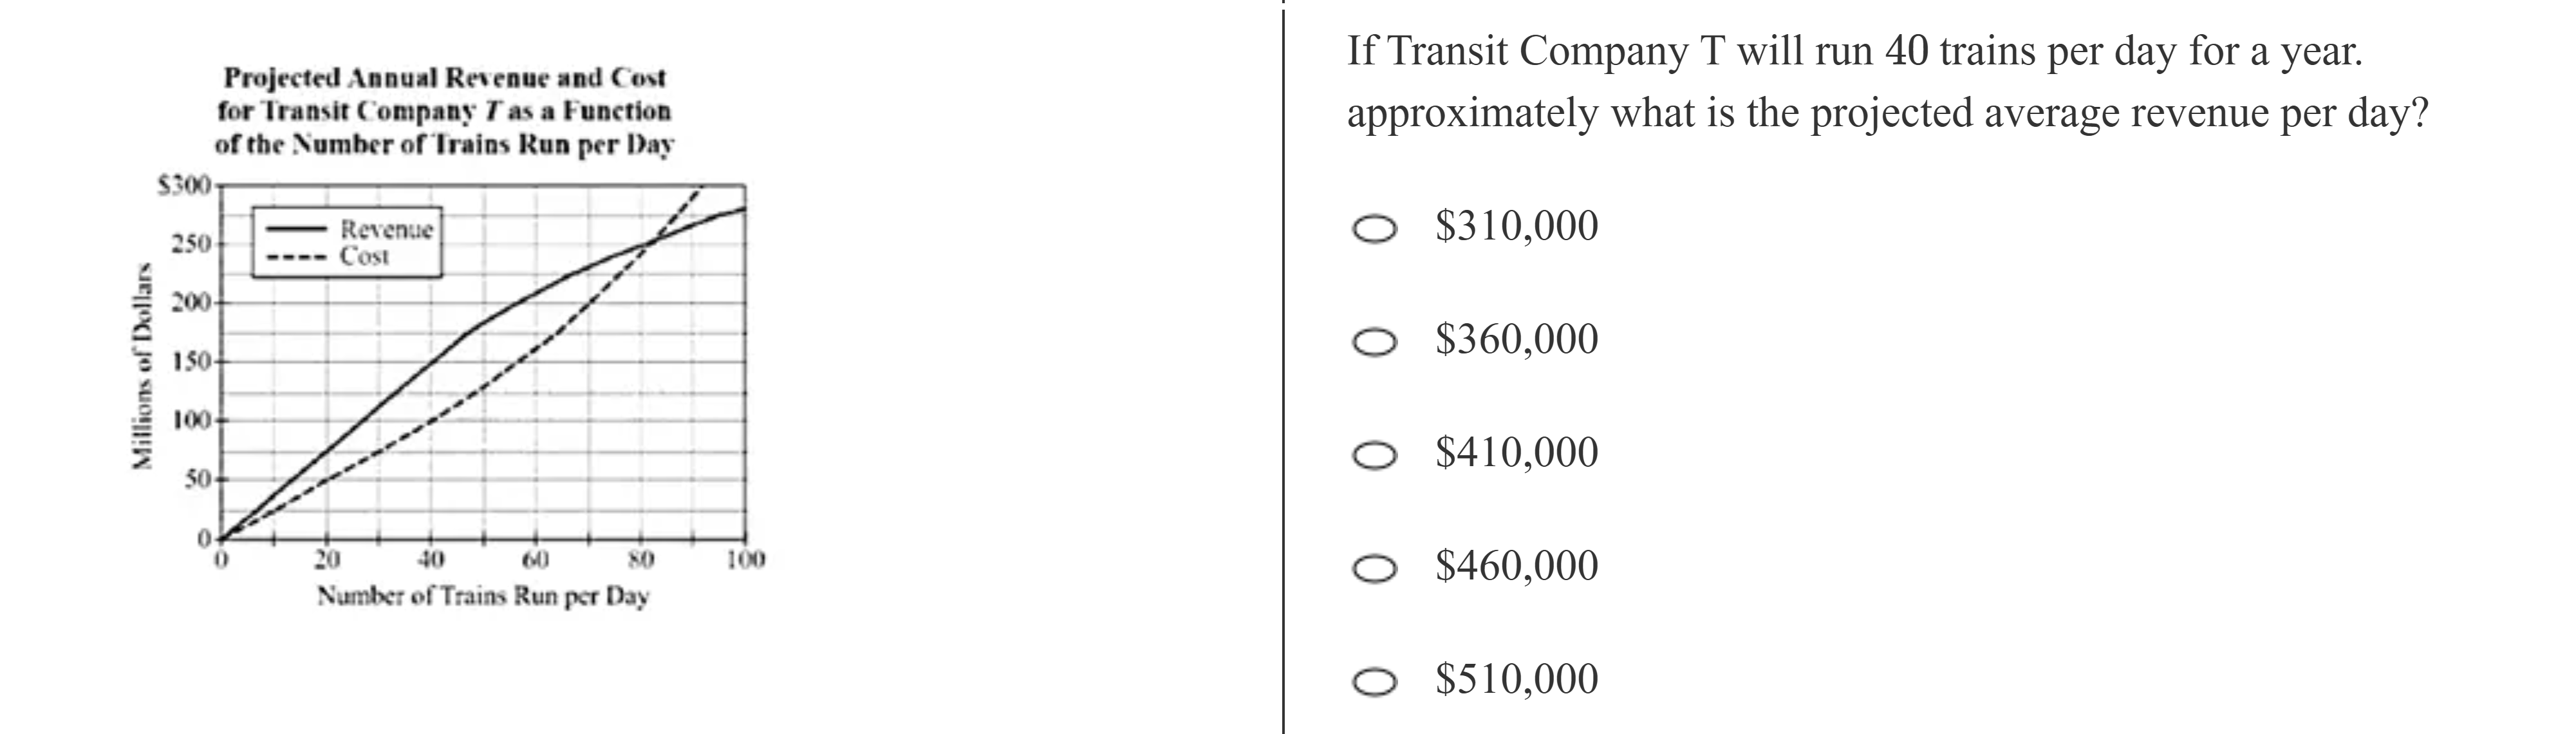Mark the $510,000 radio button
Viewport: 2576px width, 734px height.
tap(1374, 681)
